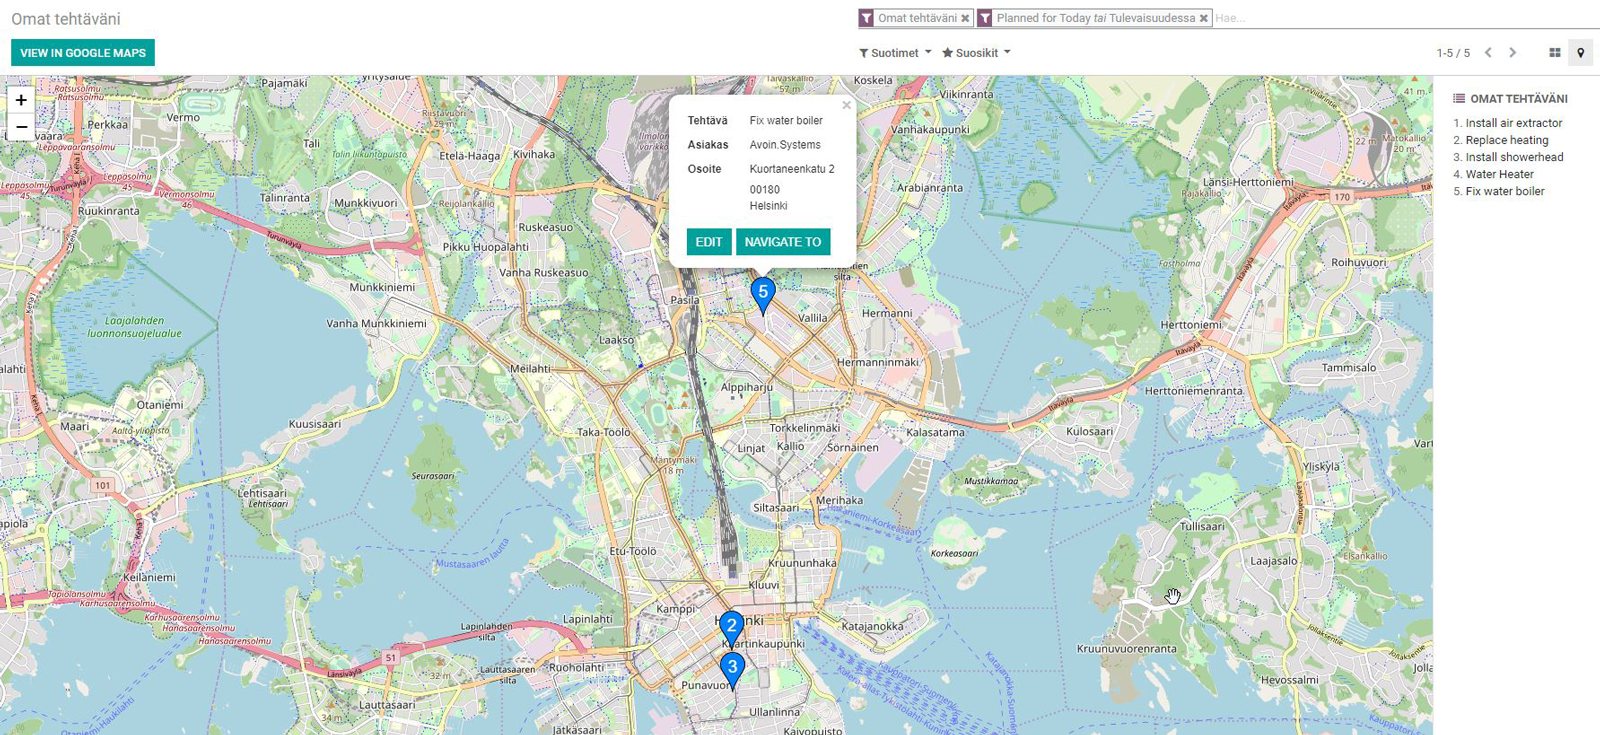
Task: Switch to map view icon
Action: [1580, 53]
